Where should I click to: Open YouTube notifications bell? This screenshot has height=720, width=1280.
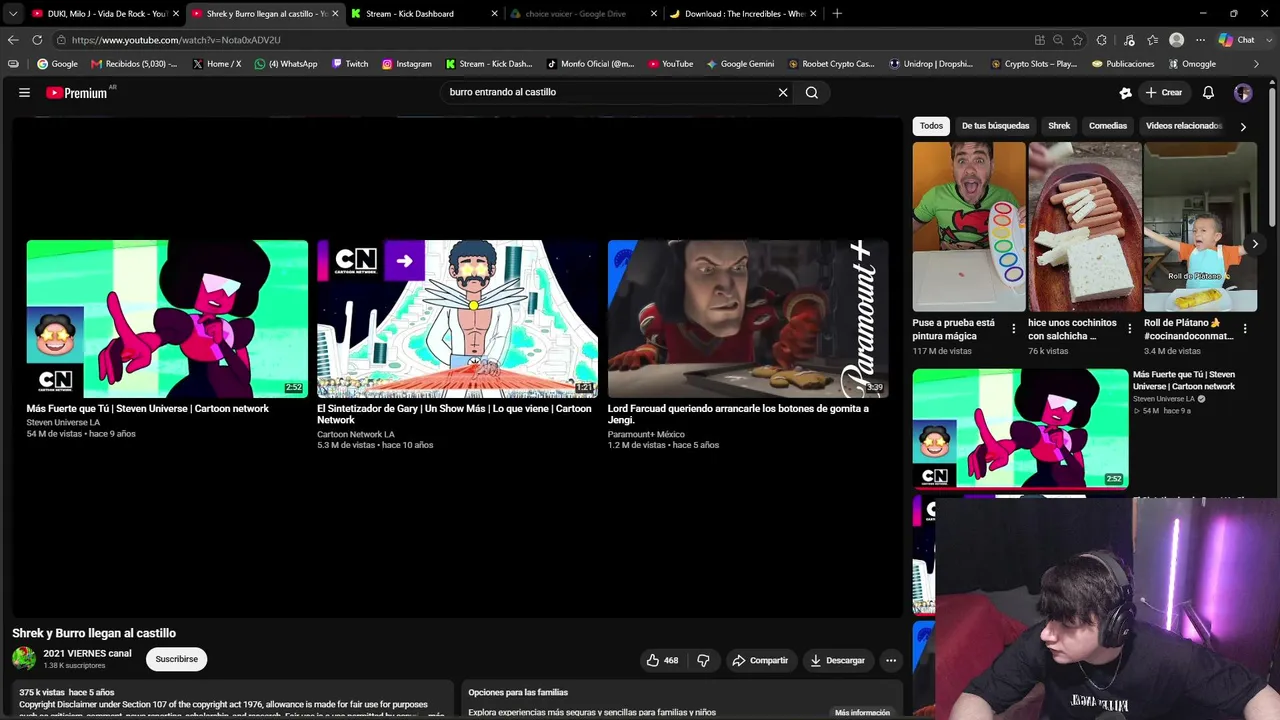pyautogui.click(x=1208, y=92)
